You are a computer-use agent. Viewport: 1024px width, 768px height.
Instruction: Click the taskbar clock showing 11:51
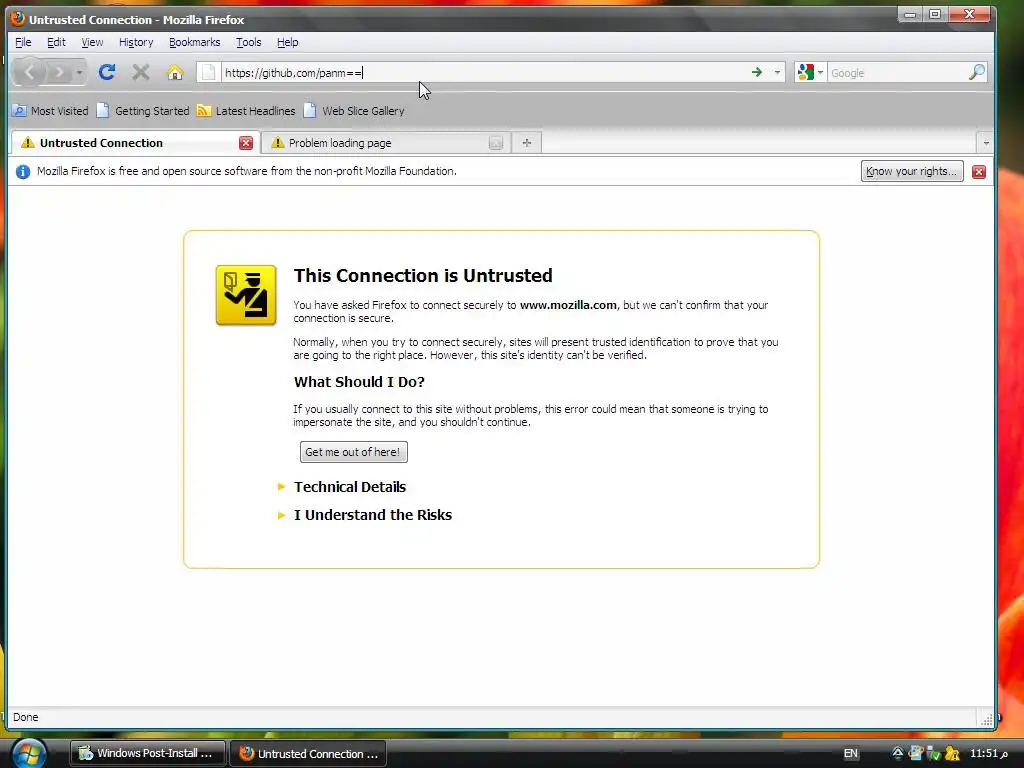click(x=988, y=753)
